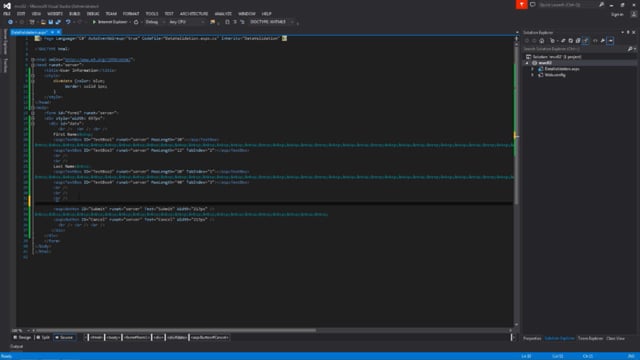Switch to Design view
The height and width of the screenshot is (360, 640).
point(22,338)
